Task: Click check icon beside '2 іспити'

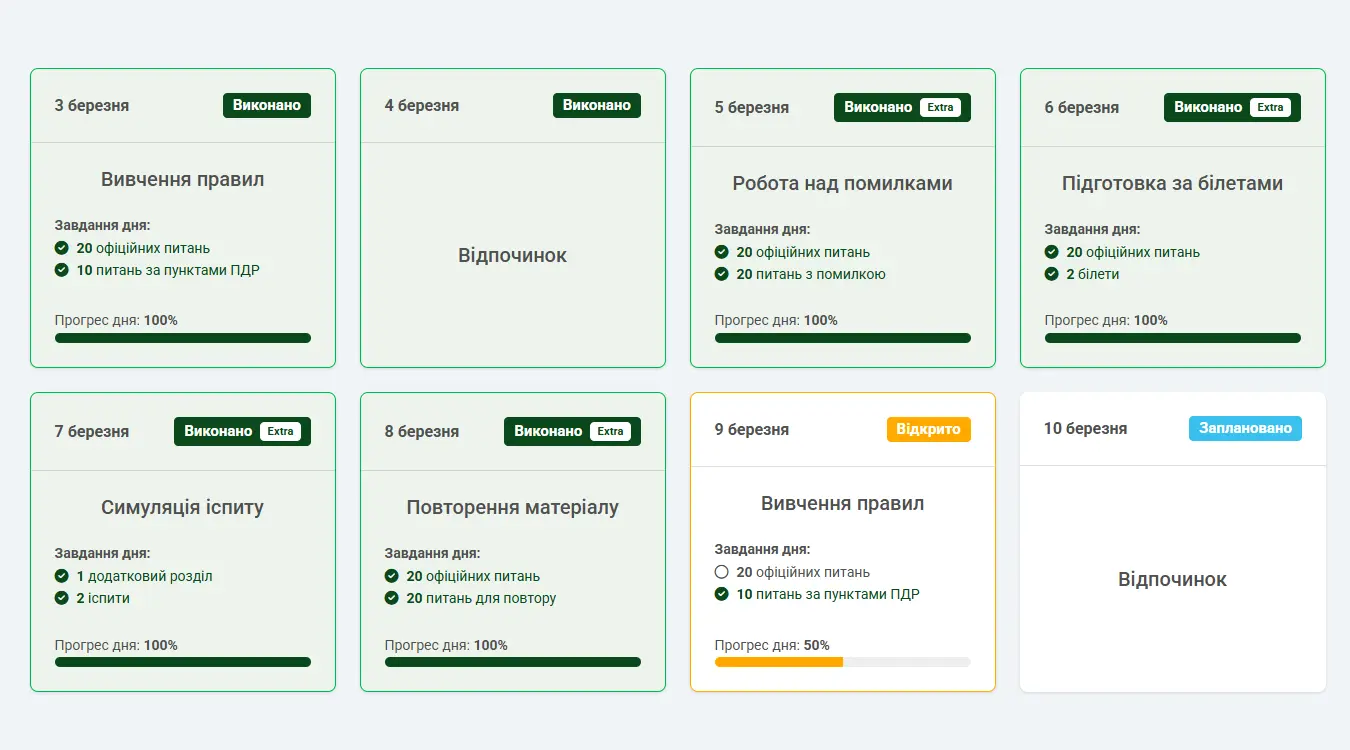Action: 61,598
